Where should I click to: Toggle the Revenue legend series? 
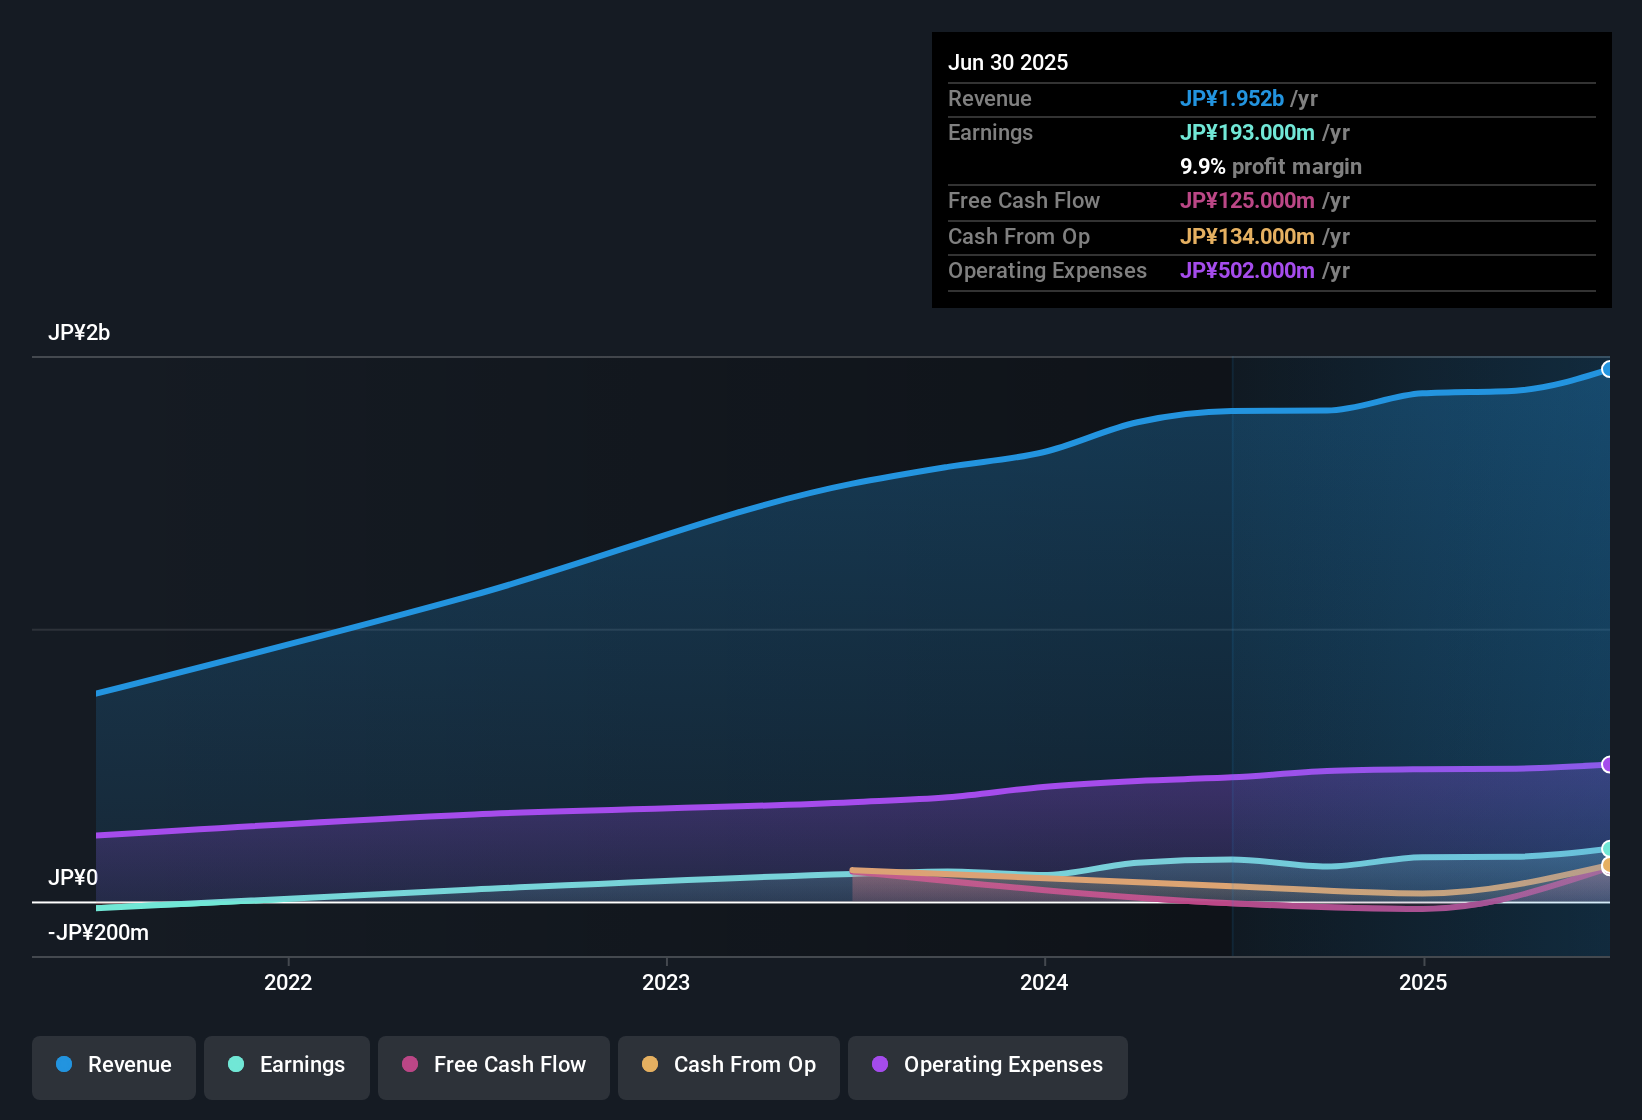coord(114,1066)
